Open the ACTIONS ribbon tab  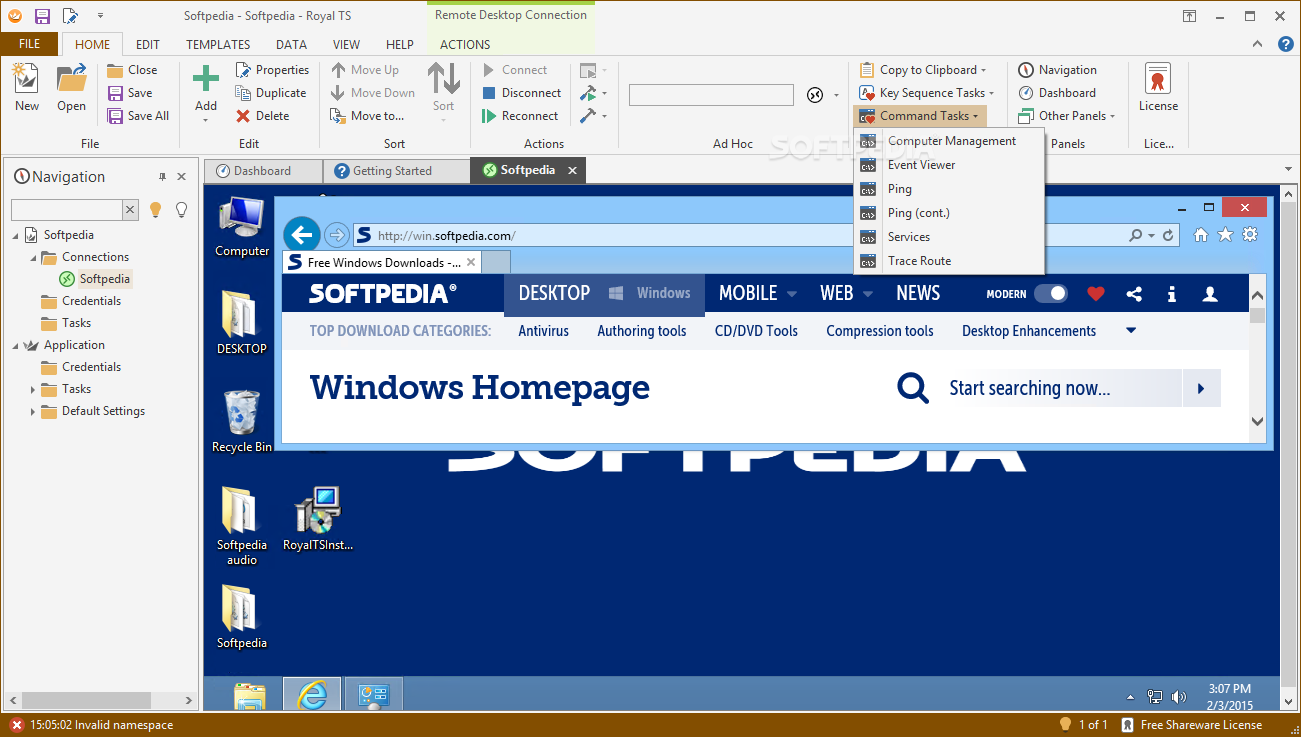click(x=465, y=44)
